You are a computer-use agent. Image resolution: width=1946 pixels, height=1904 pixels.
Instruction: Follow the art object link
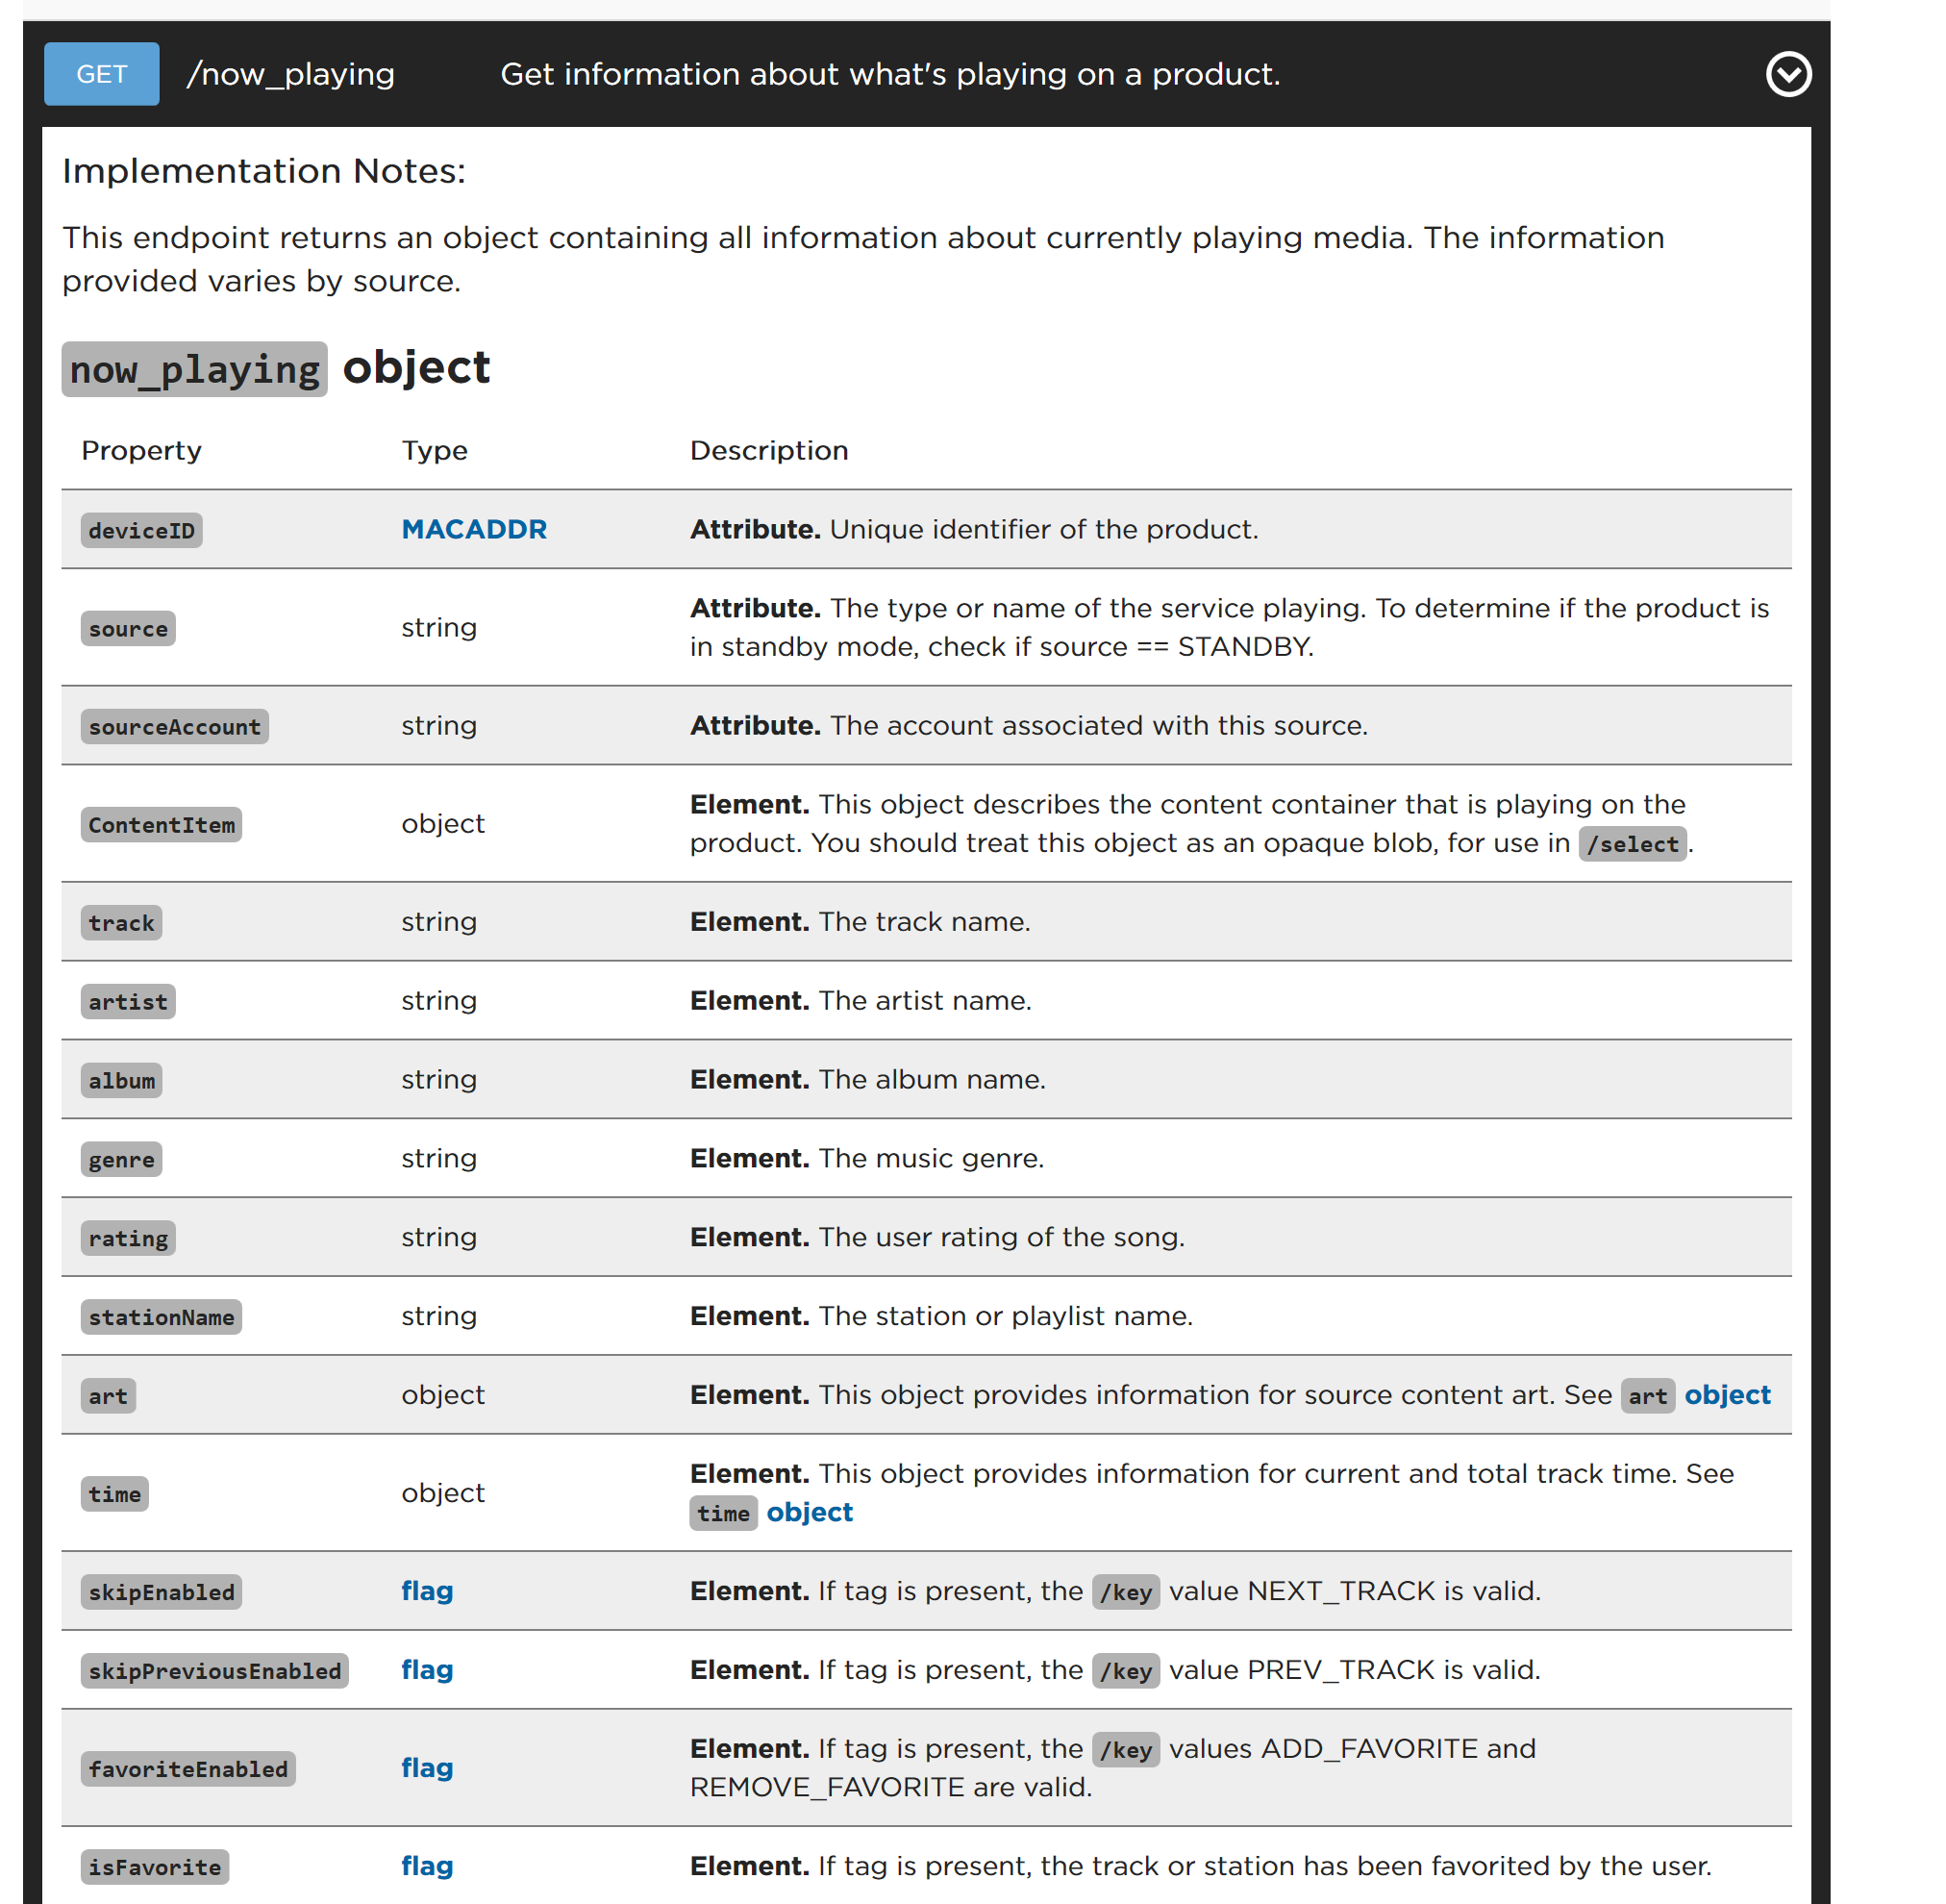point(1726,1394)
